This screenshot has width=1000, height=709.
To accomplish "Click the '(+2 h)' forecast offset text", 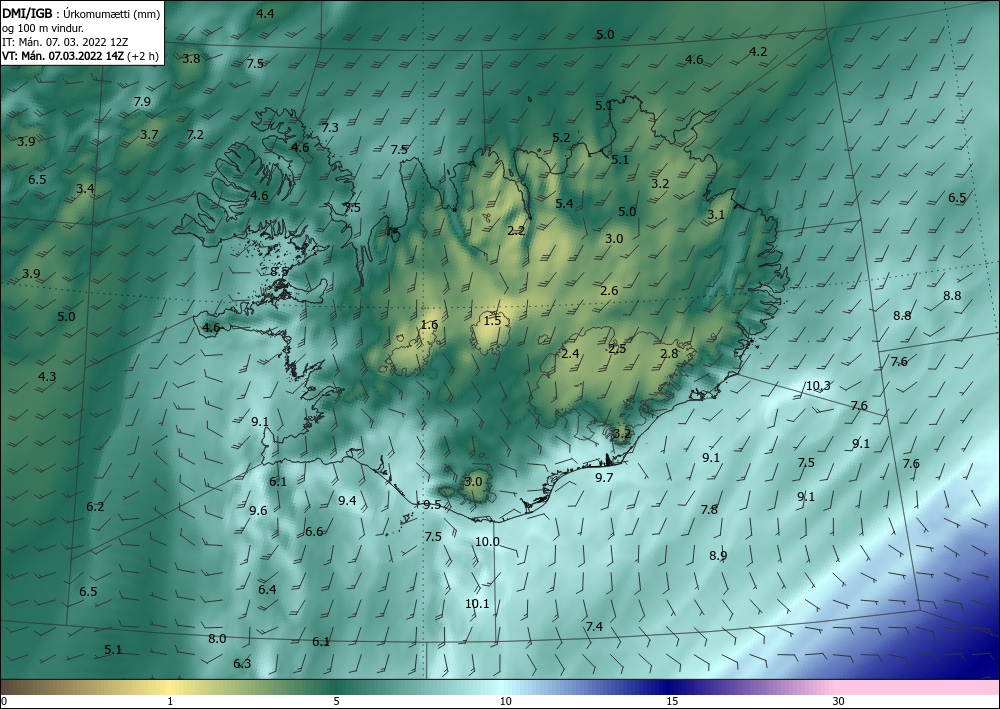I will click(143, 56).
